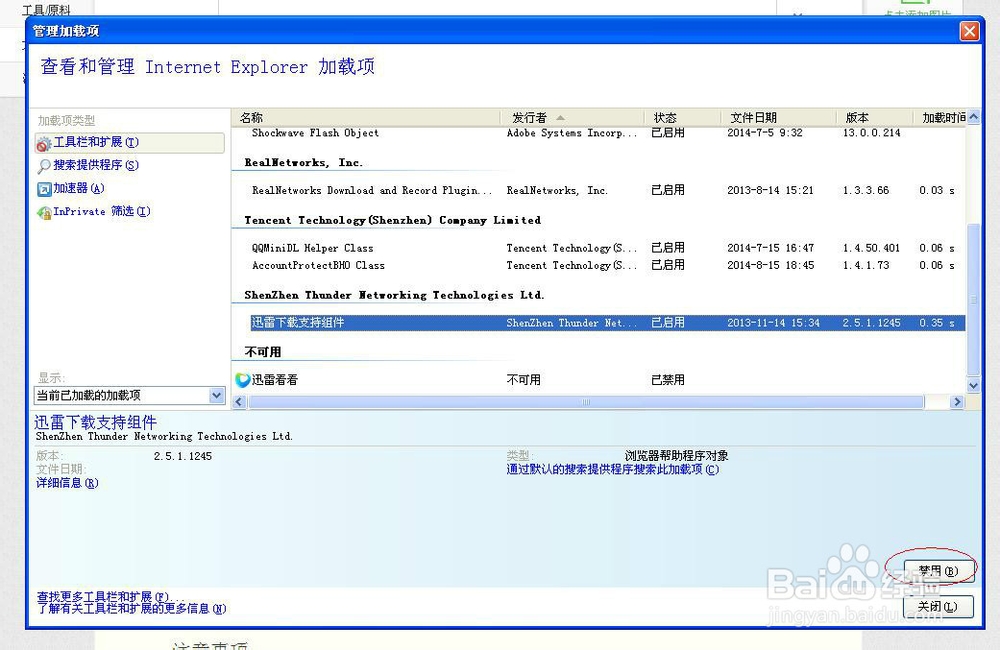Viewport: 1000px width, 650px height.
Task: Click the list's scroll down arrow
Action: 973,385
